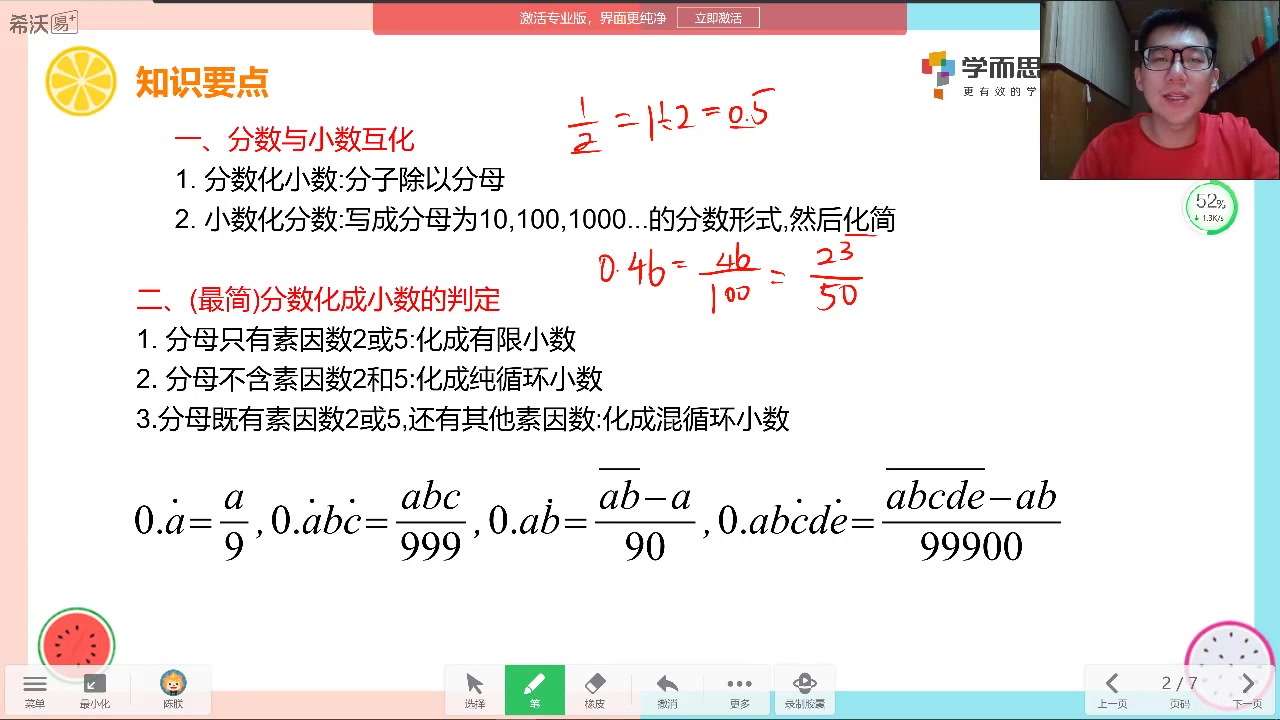This screenshot has height=720, width=1280.
Task: Click line about 化成纯循环小数
Action: 369,380
